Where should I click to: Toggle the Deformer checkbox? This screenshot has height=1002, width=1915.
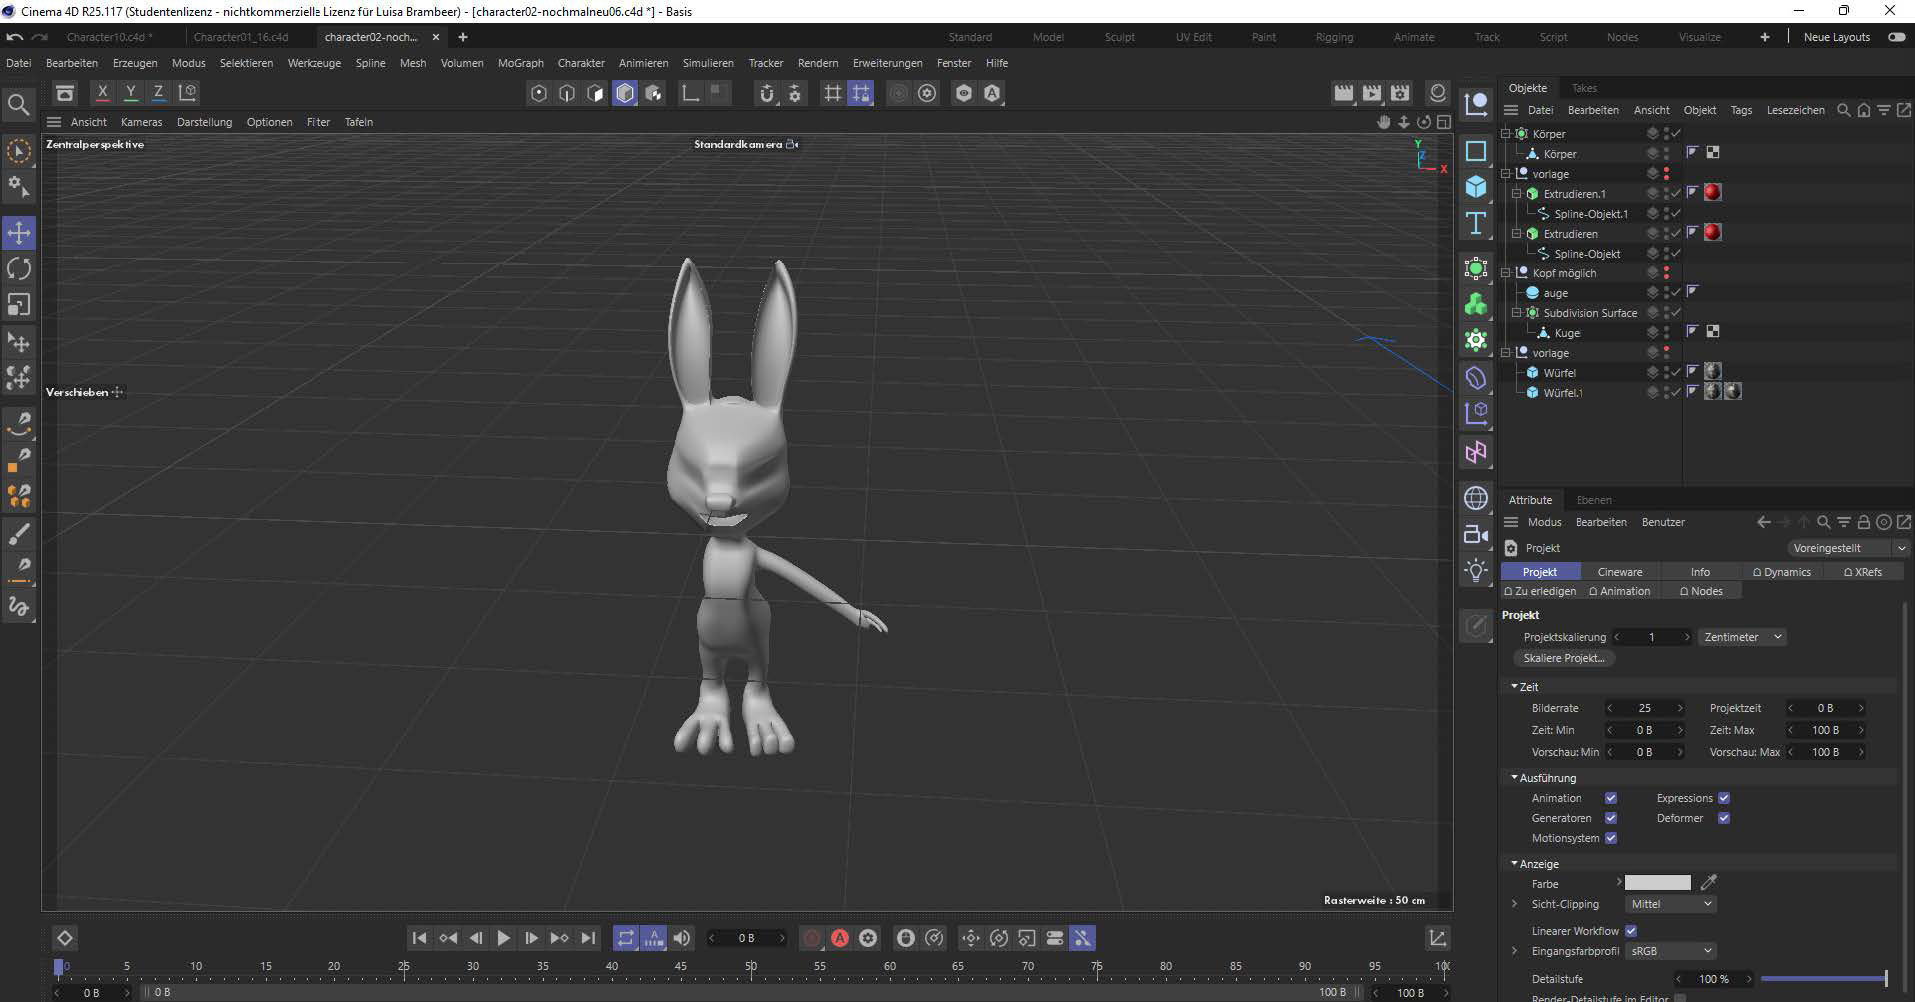point(1724,818)
